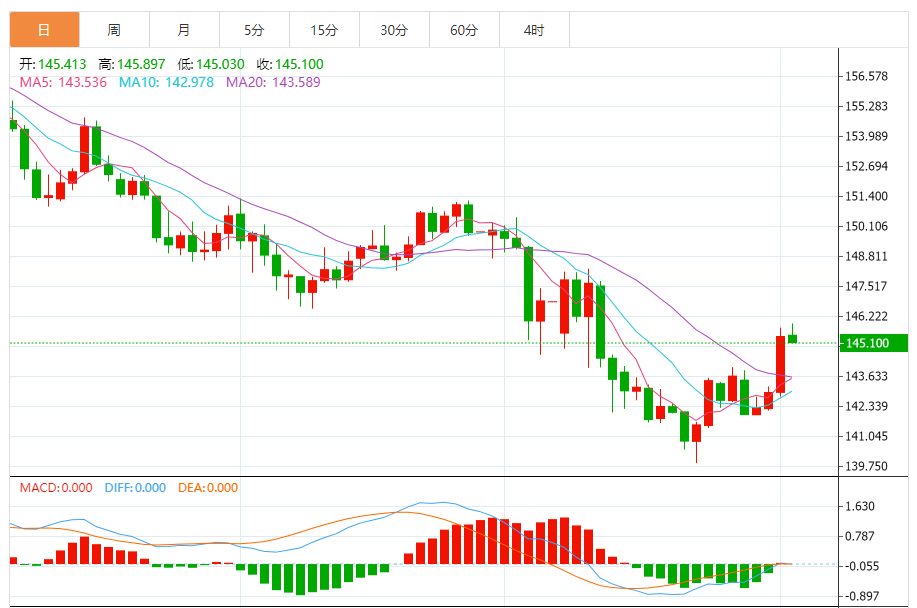Click the 146.222 price axis label
917x608 pixels.
point(866,316)
